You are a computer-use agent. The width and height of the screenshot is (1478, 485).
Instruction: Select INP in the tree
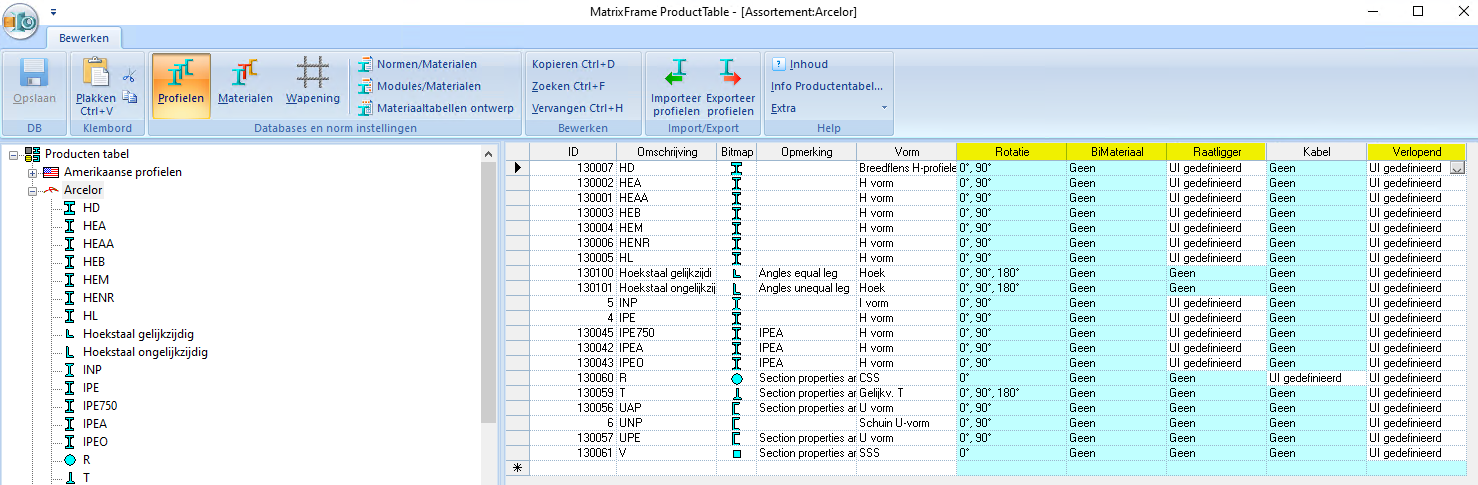tap(93, 370)
